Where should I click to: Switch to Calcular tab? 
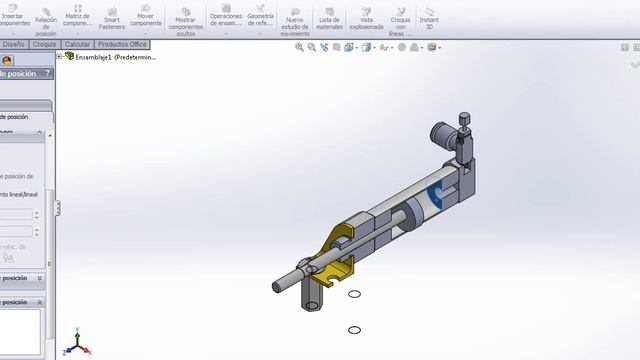click(x=77, y=44)
